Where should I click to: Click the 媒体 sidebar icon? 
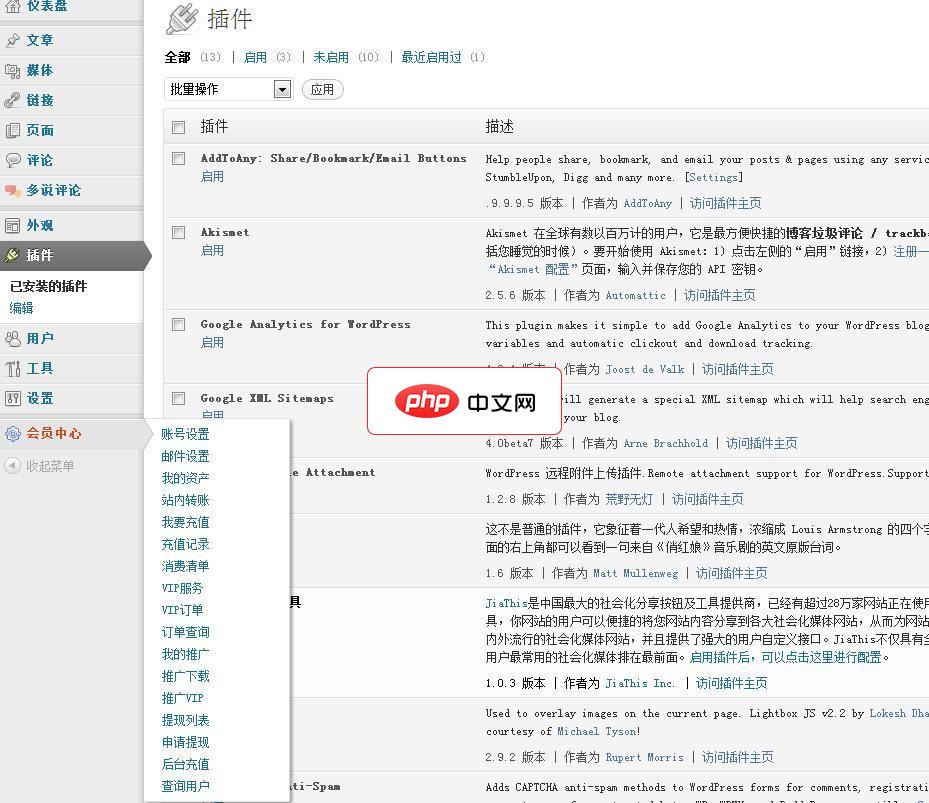(x=12, y=70)
